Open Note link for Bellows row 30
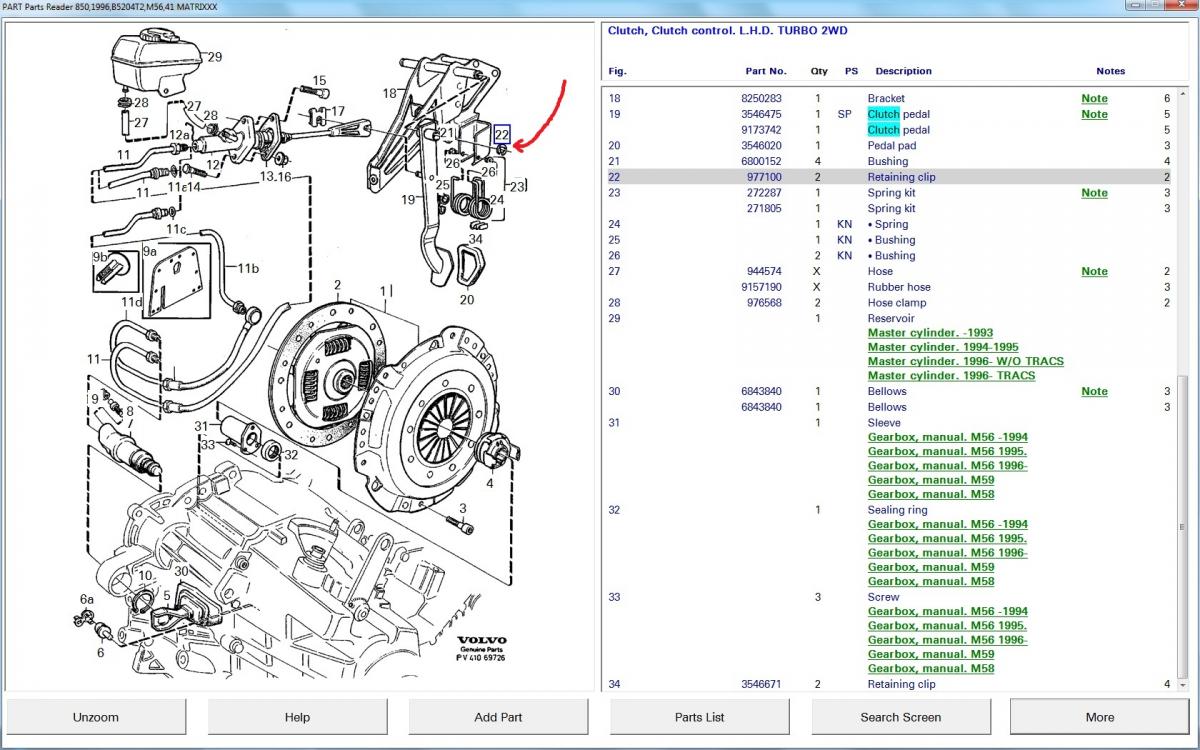The width and height of the screenshot is (1200, 750). [x=1094, y=391]
